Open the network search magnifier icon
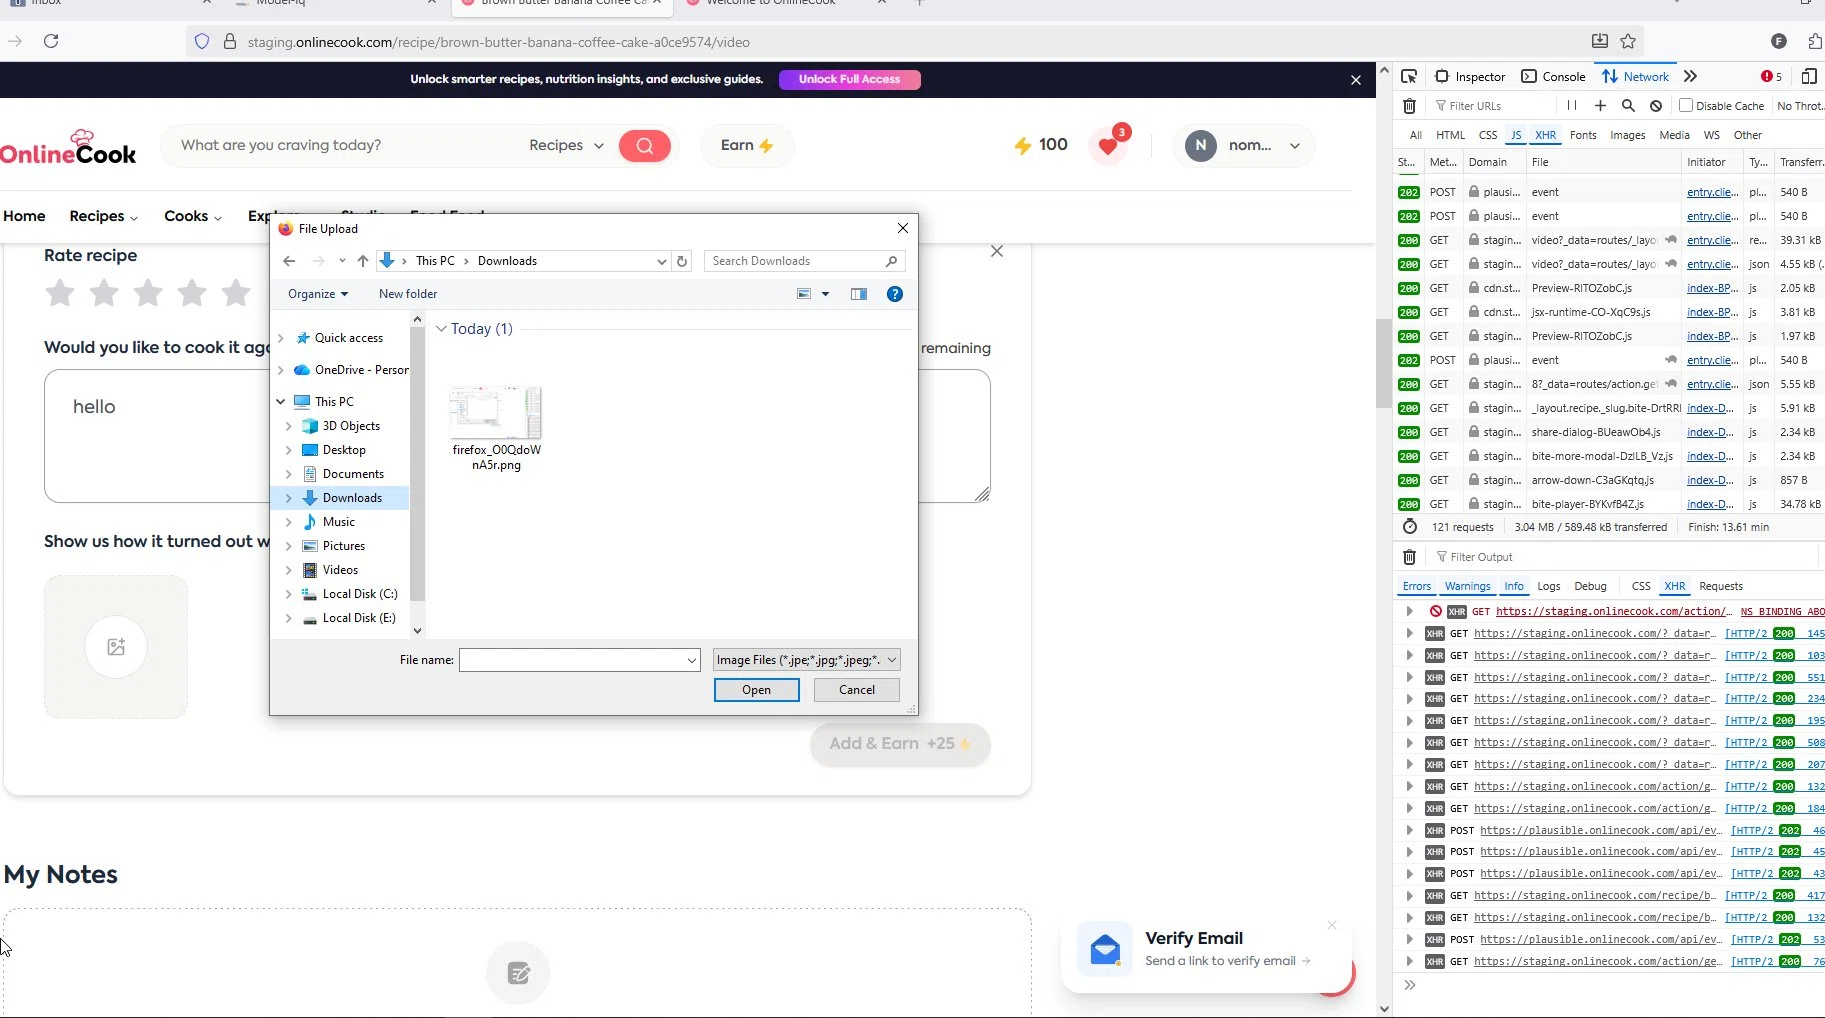 pos(1628,106)
